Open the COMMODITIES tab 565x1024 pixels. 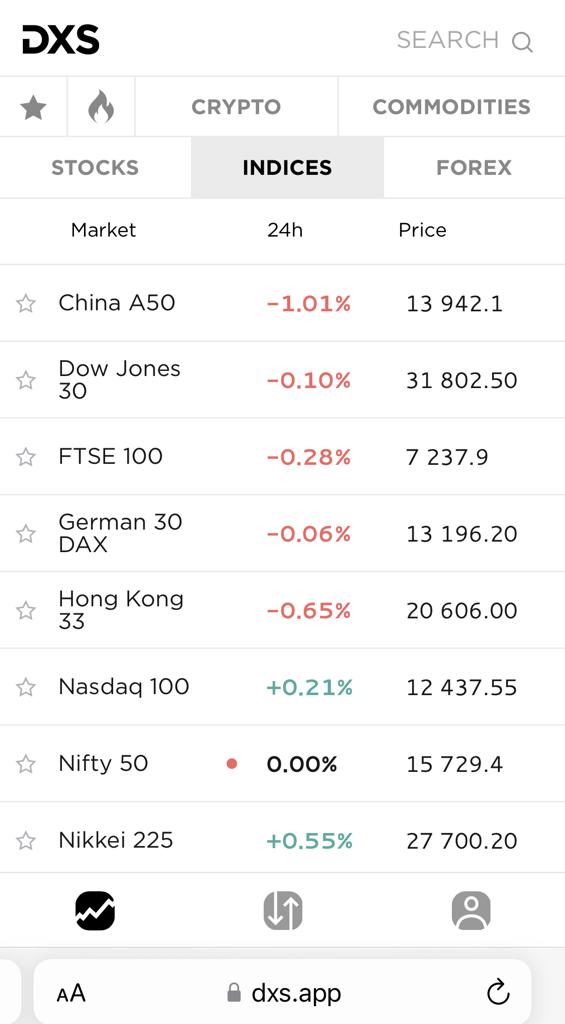click(x=451, y=107)
